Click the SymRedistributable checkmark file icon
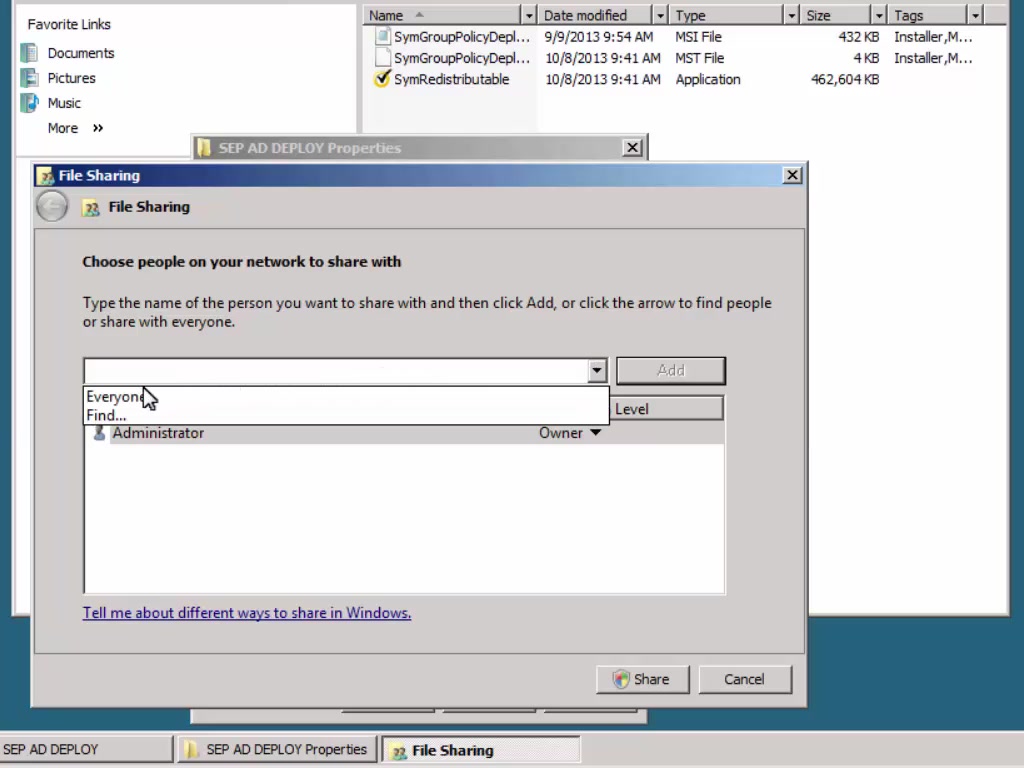The image size is (1024, 768). [x=382, y=79]
